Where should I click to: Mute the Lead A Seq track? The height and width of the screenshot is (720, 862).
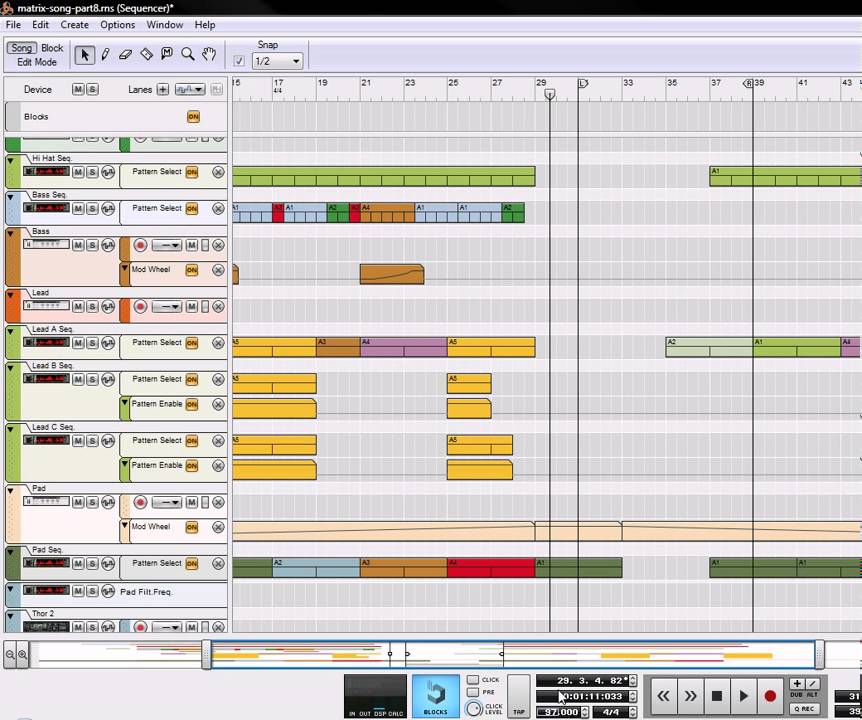pyautogui.click(x=78, y=343)
